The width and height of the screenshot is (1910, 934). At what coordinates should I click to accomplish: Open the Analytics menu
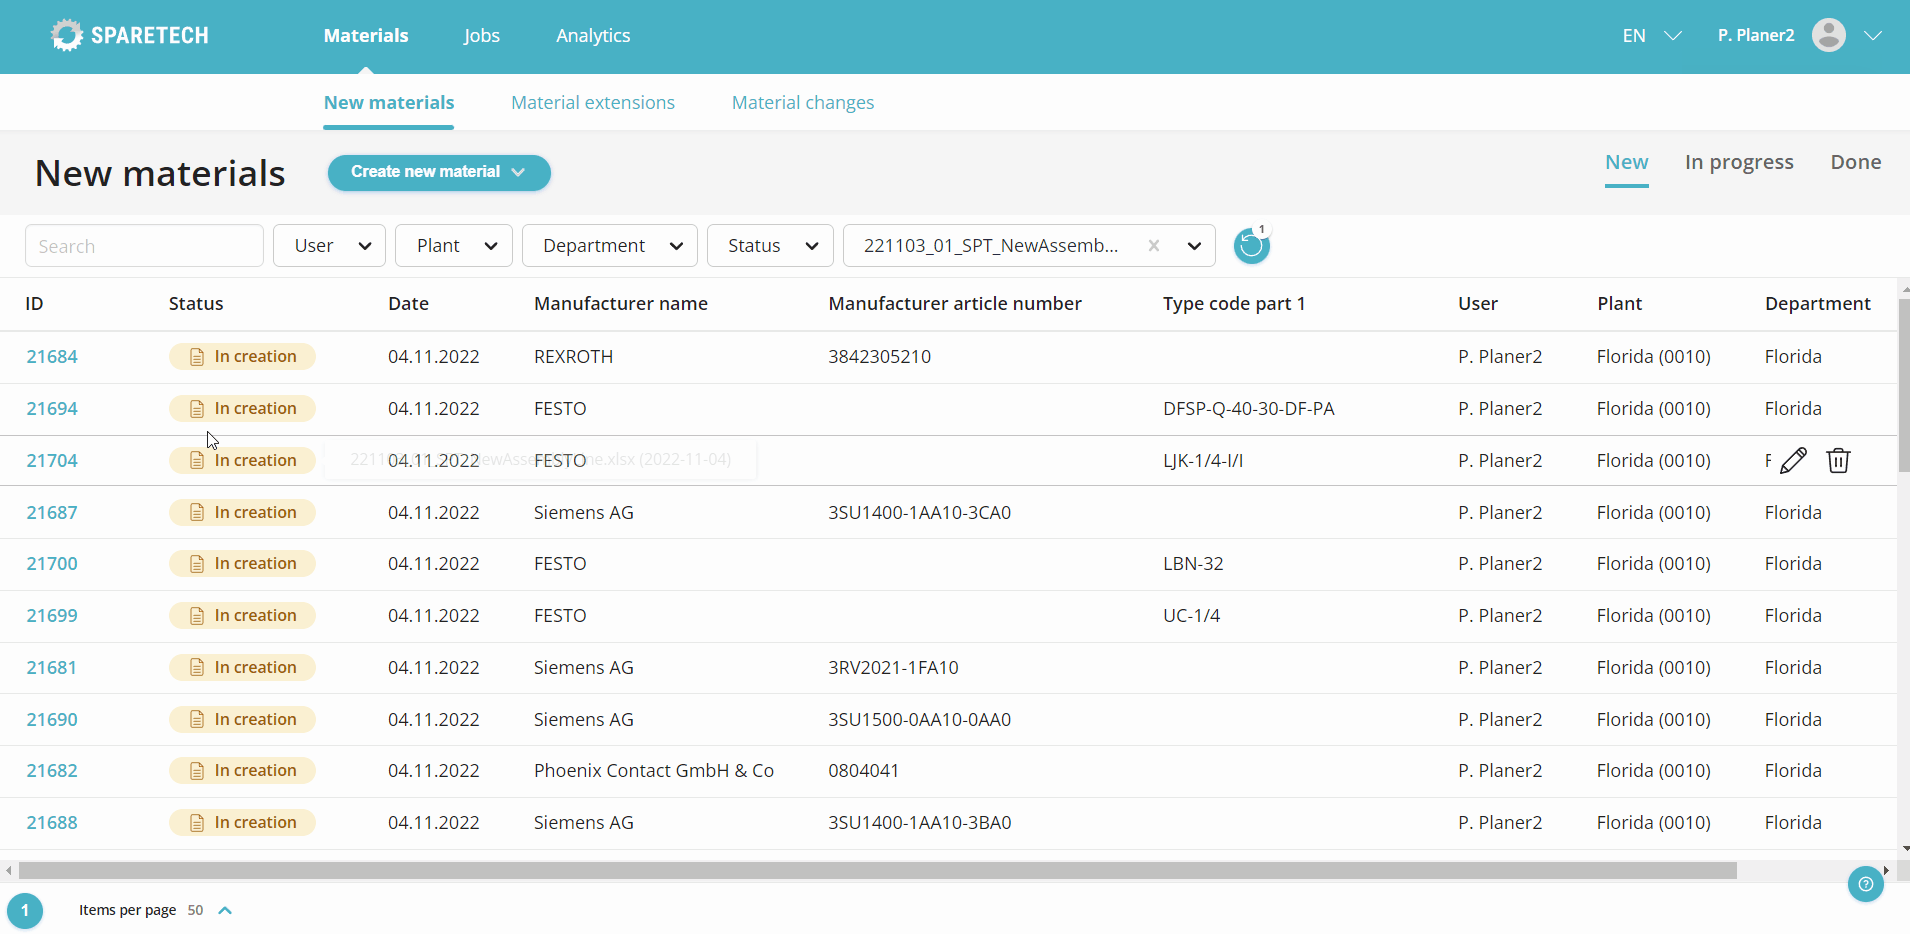(593, 35)
